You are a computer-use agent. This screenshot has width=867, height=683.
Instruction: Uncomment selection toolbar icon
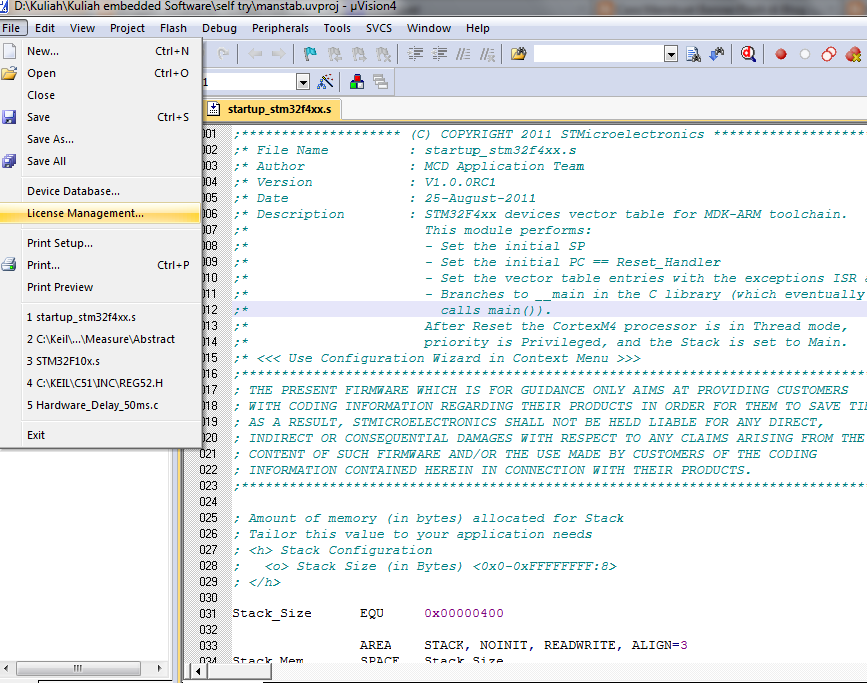(x=487, y=54)
